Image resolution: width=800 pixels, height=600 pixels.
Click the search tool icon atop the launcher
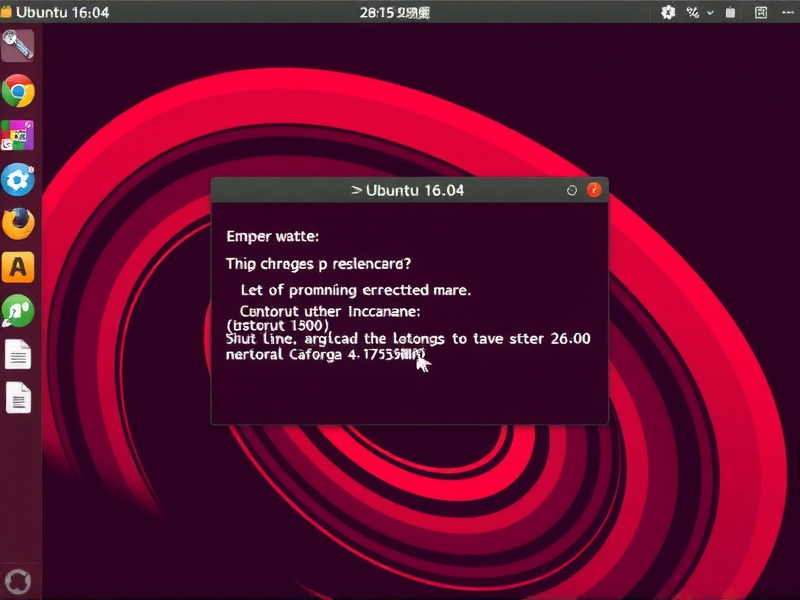tap(18, 46)
